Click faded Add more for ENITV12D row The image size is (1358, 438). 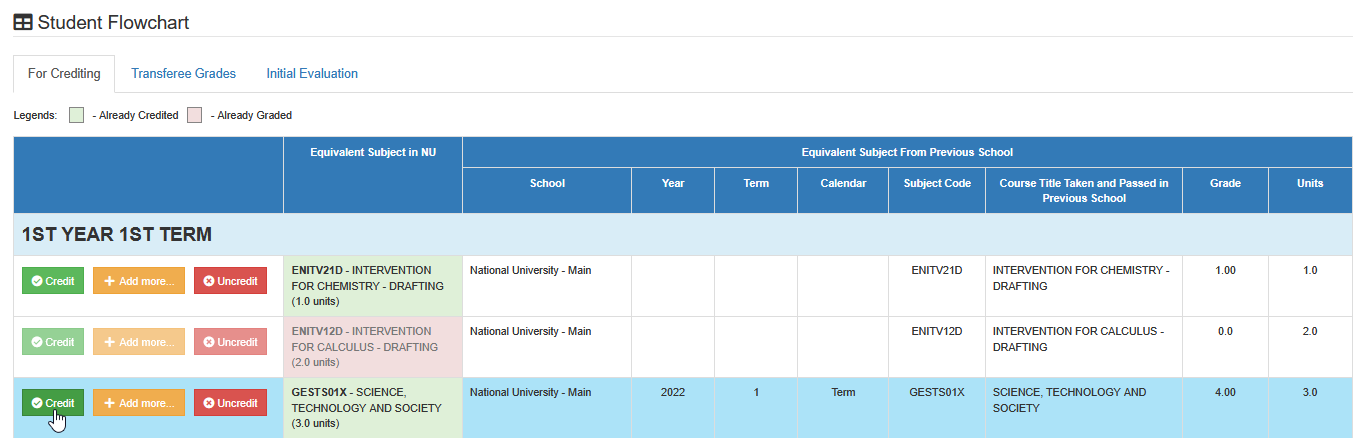coord(139,342)
